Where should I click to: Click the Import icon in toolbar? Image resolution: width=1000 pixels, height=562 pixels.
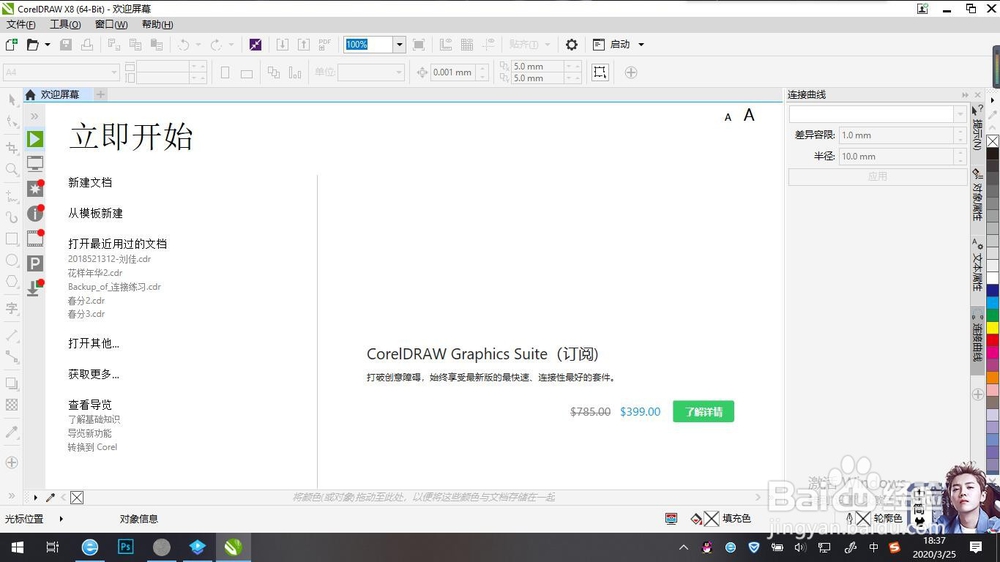coord(282,45)
